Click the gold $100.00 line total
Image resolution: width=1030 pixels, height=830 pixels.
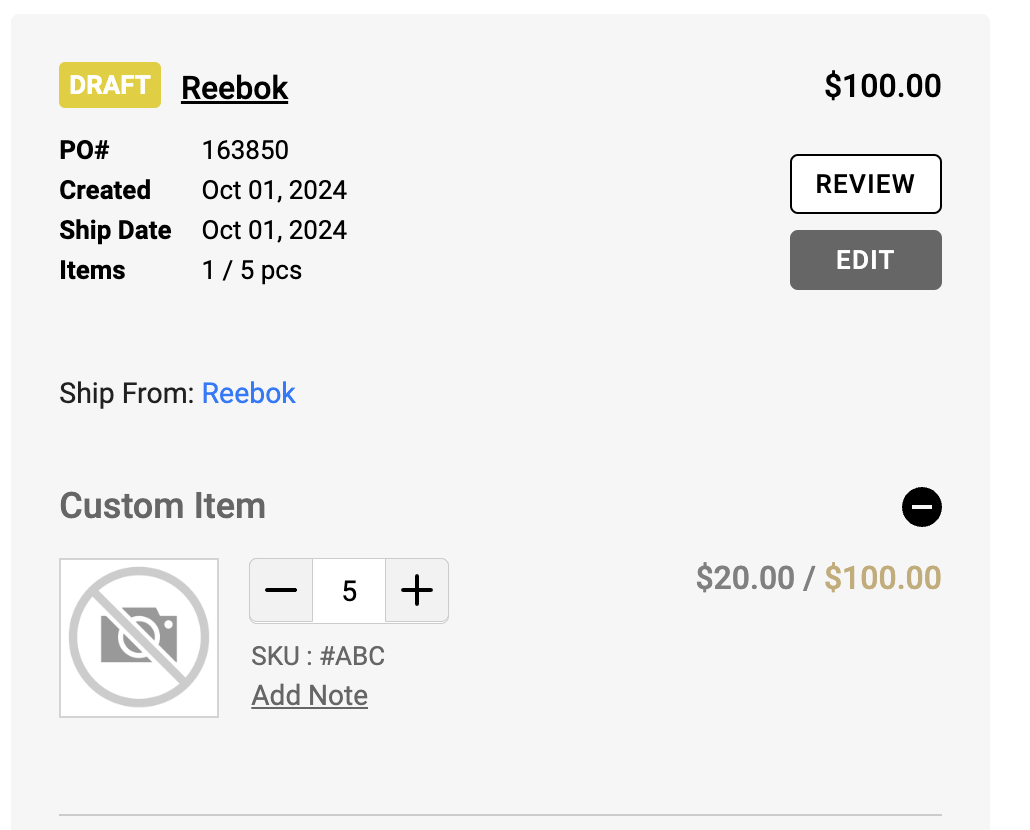(883, 578)
